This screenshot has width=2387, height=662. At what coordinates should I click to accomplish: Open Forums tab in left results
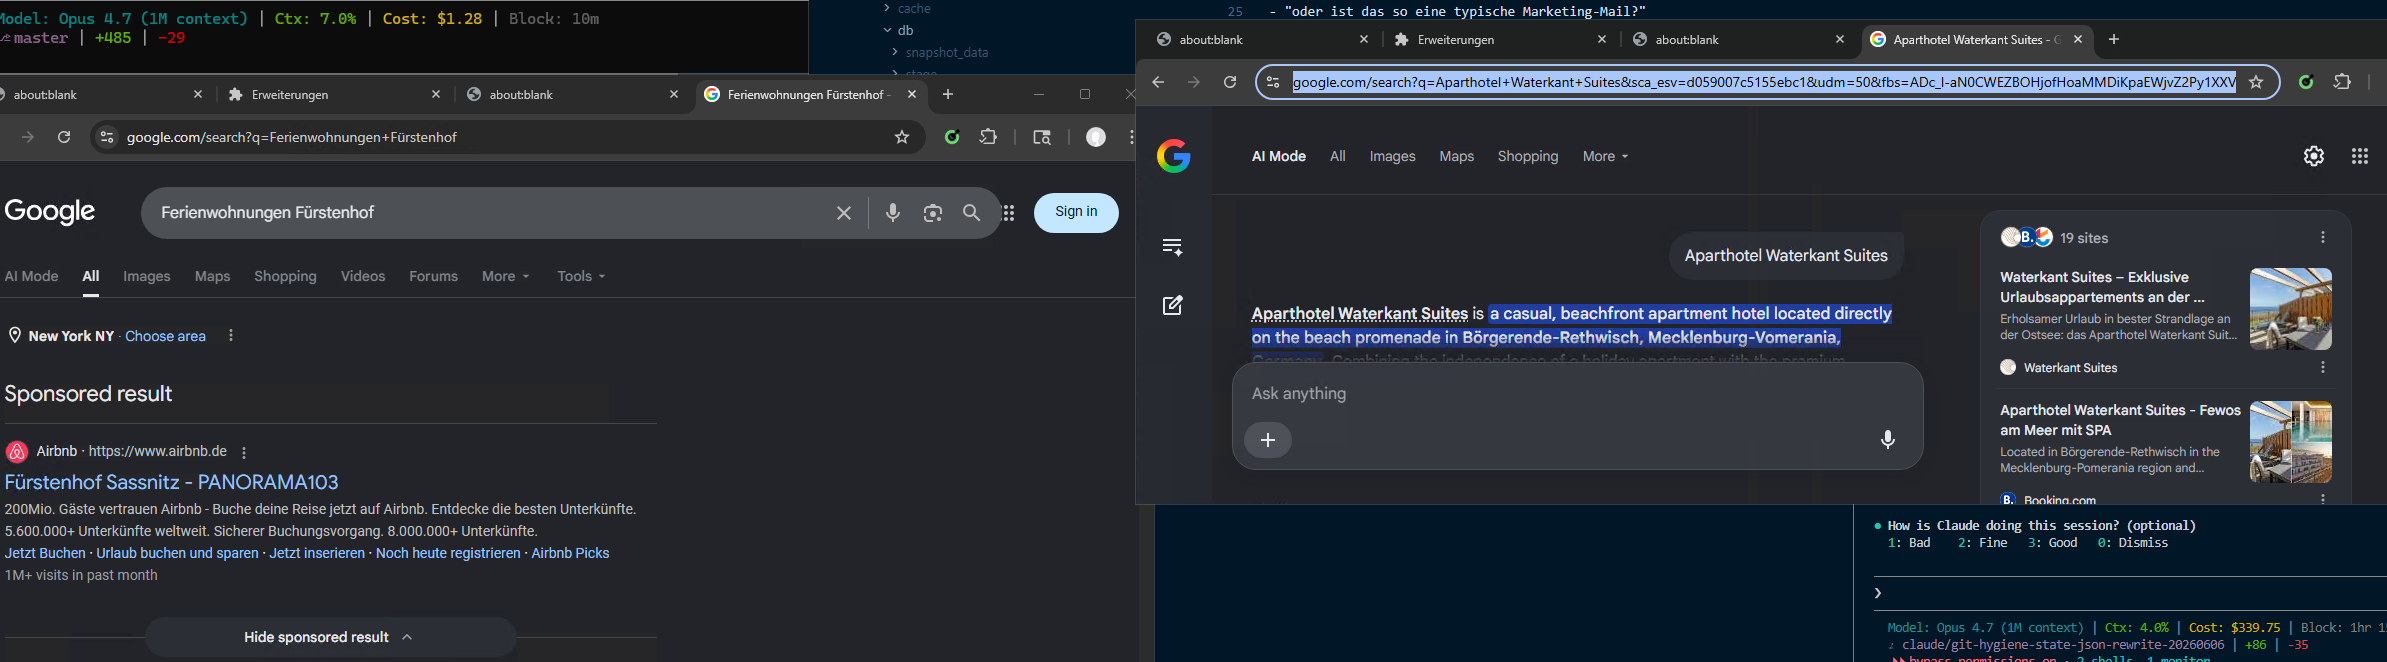(x=433, y=276)
